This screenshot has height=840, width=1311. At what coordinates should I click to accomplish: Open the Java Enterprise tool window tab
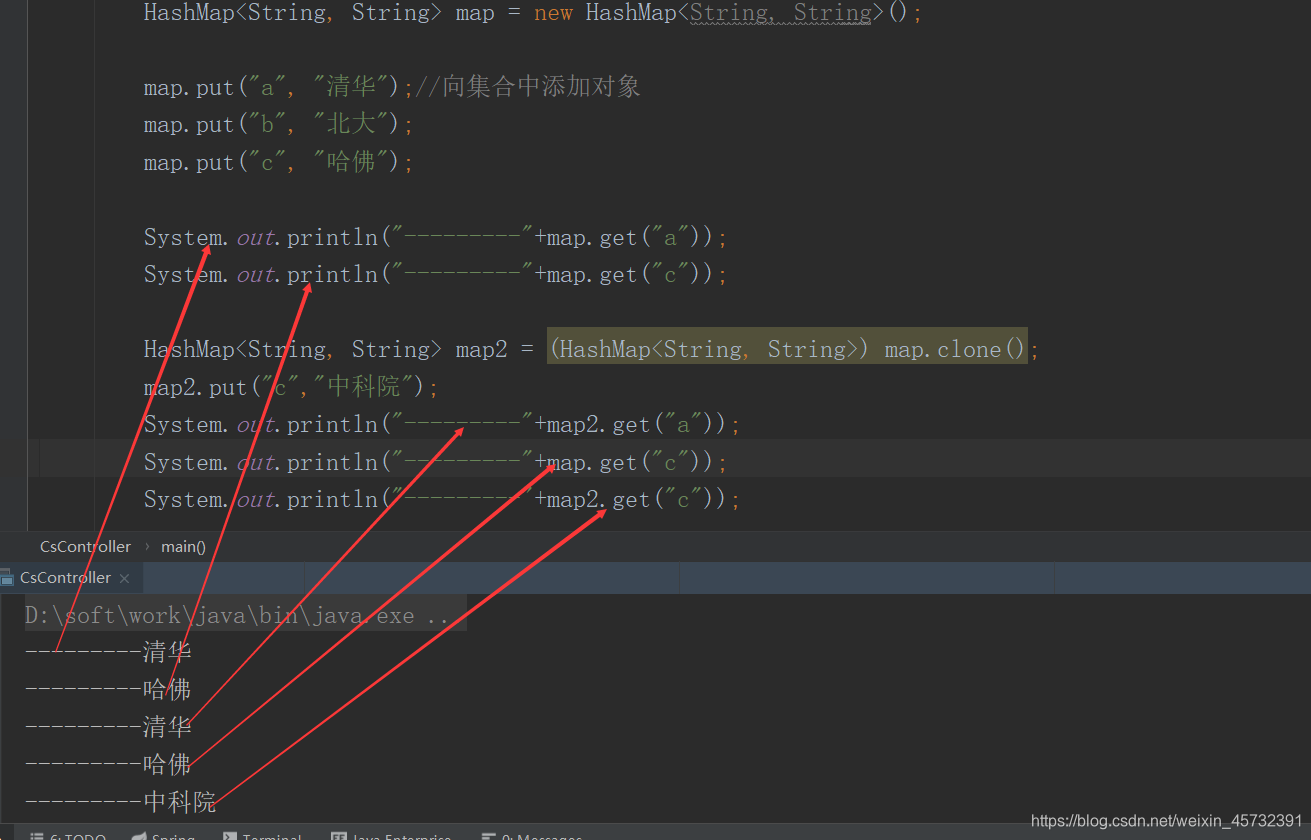[x=391, y=836]
